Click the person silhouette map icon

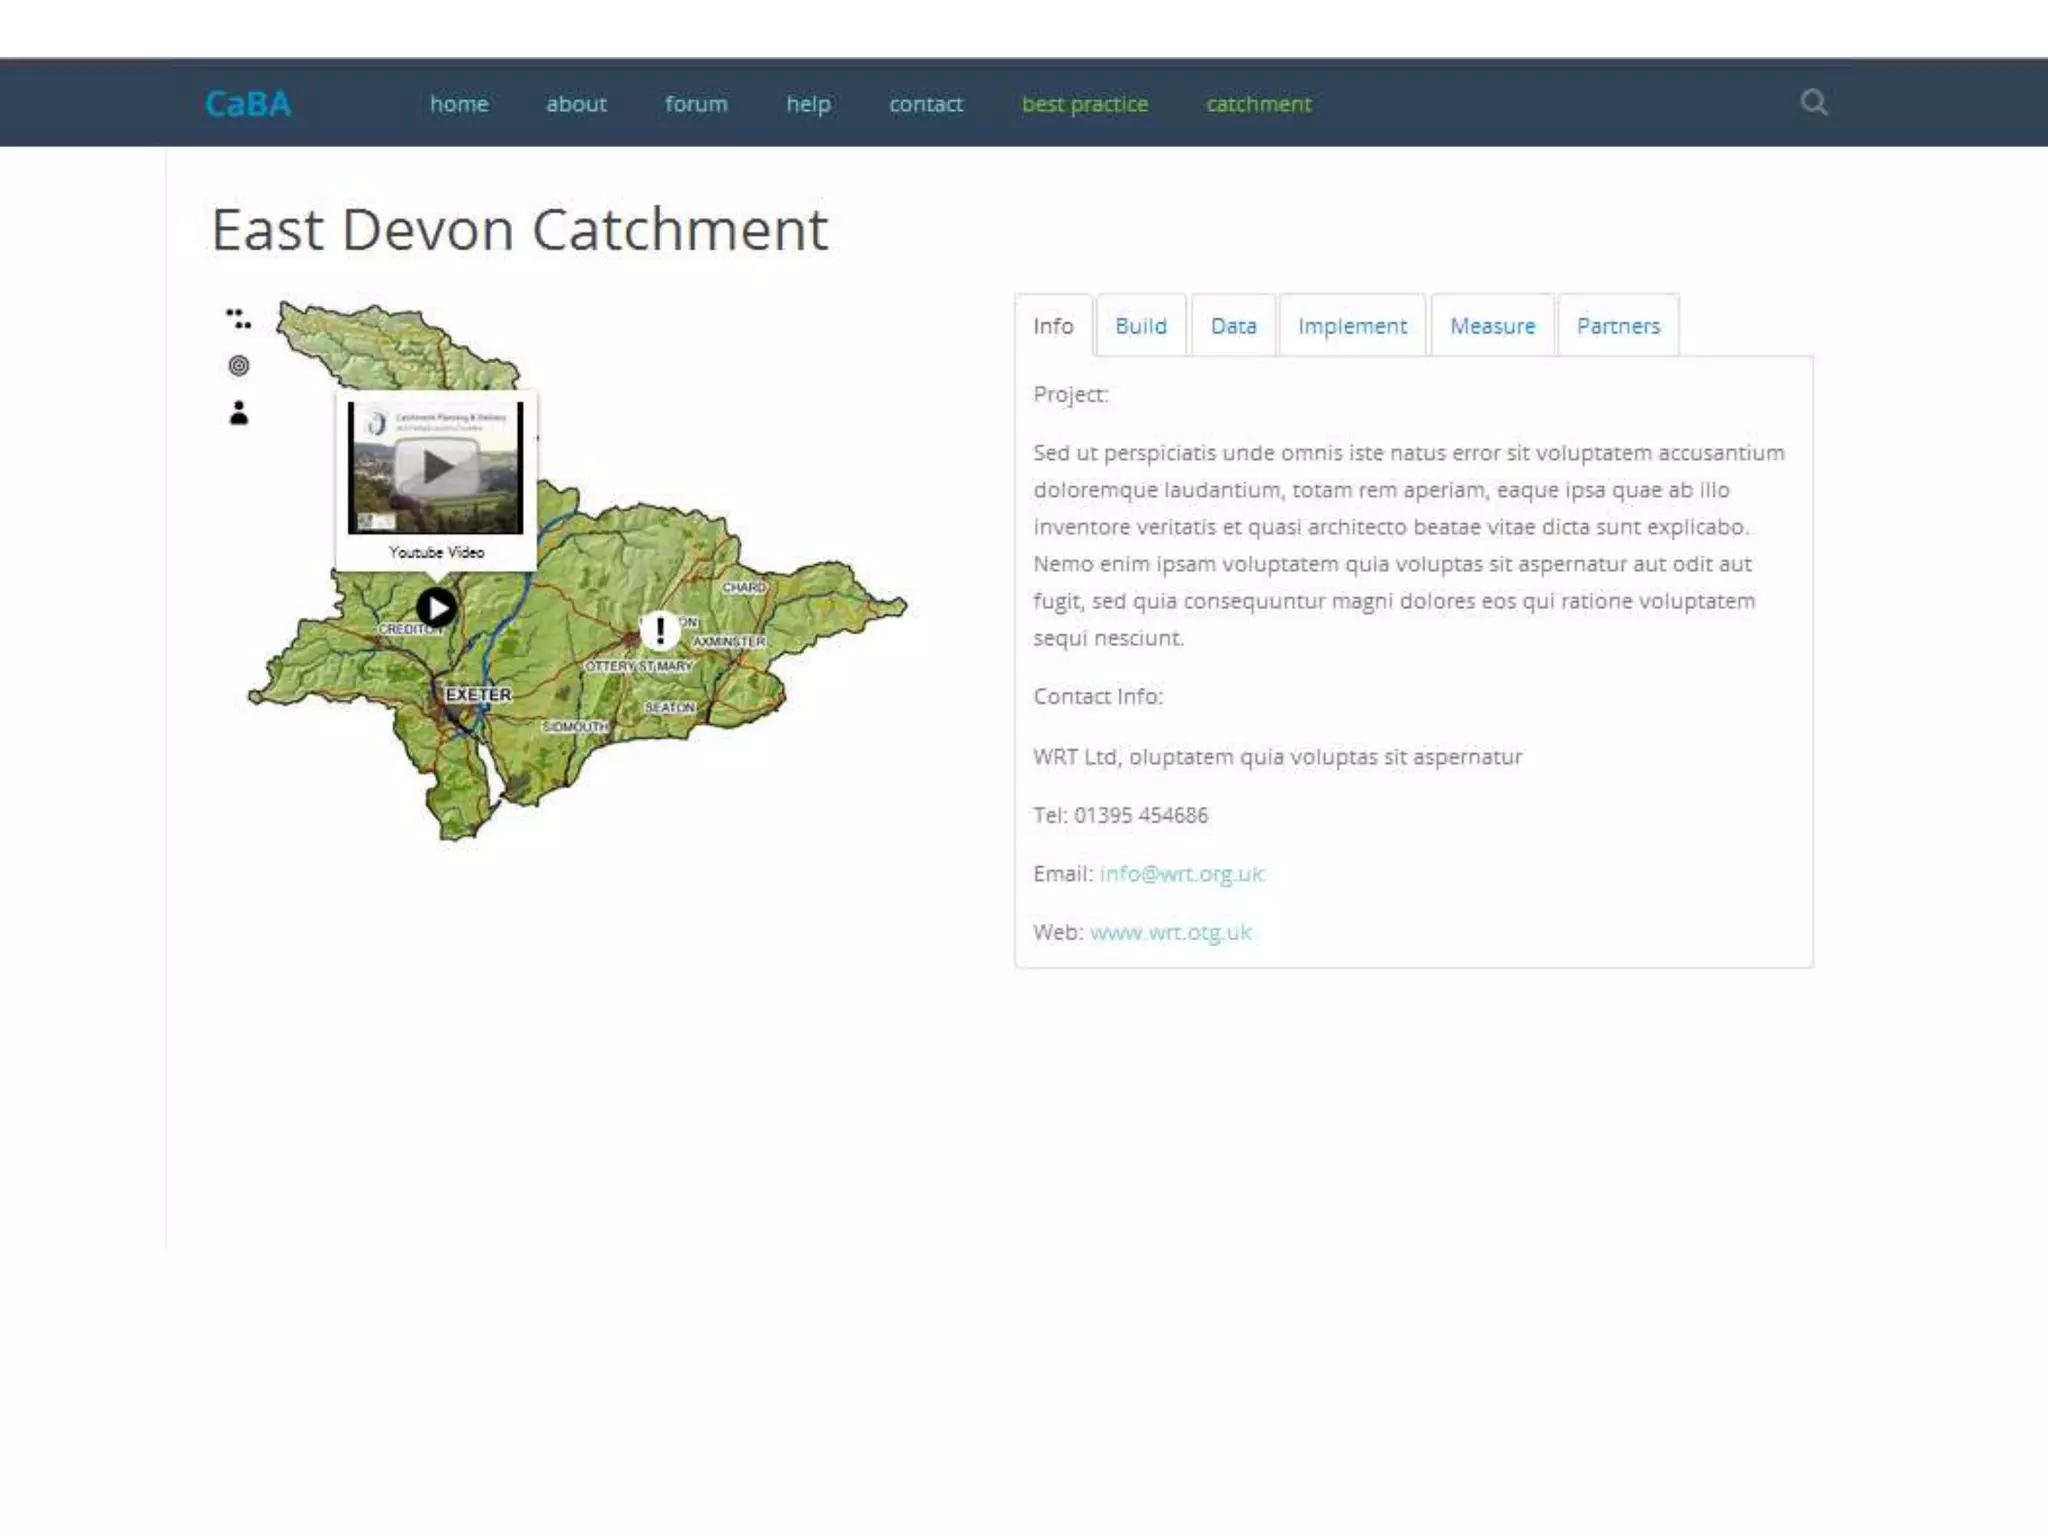pyautogui.click(x=238, y=413)
